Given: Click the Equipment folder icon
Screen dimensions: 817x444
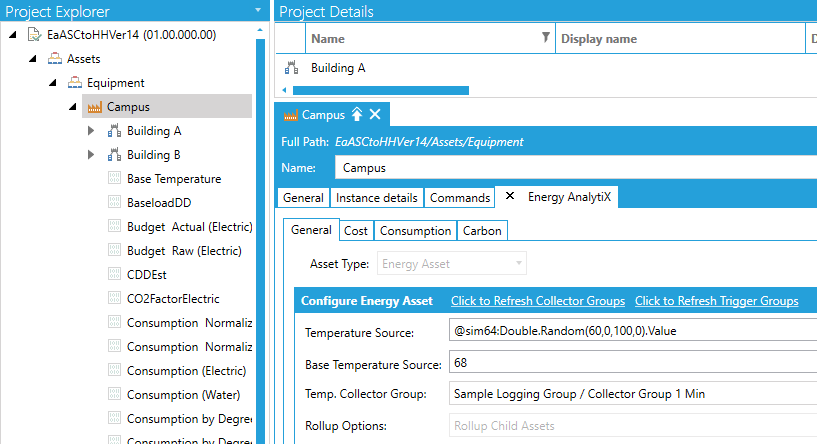Looking at the screenshot, I should (x=75, y=83).
